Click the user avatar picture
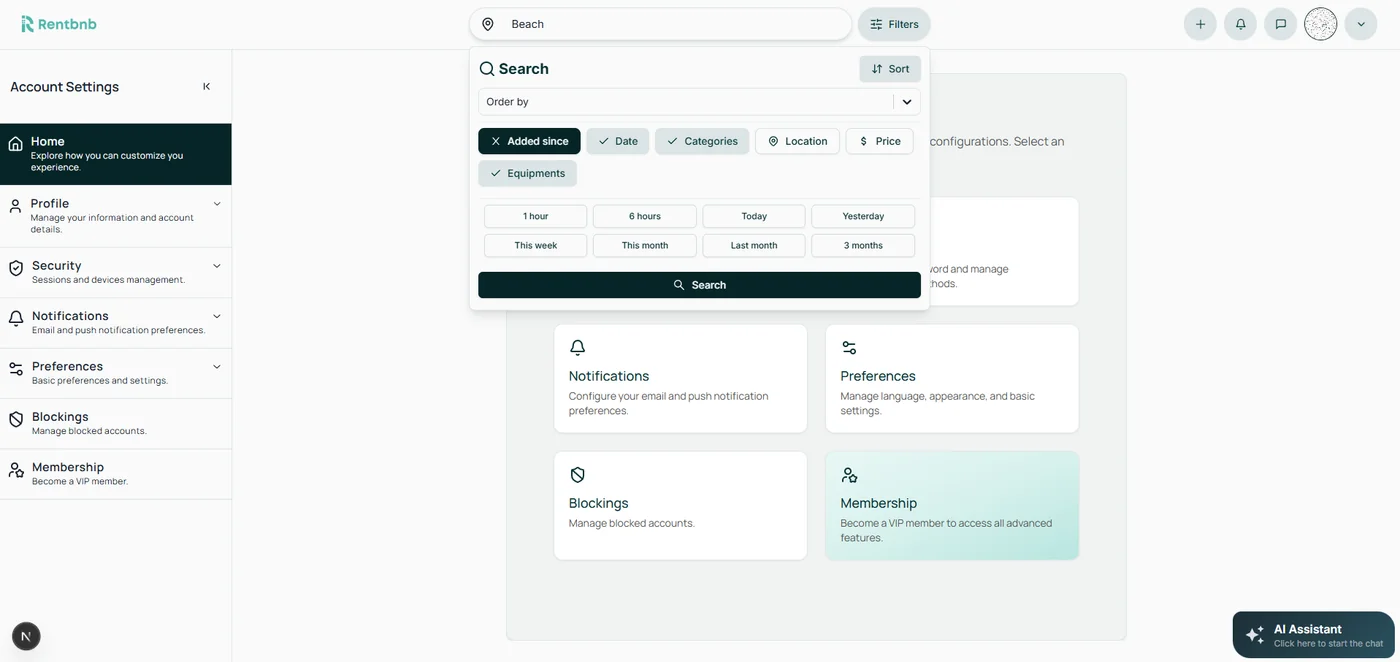The image size is (1400, 662). [x=1320, y=24]
